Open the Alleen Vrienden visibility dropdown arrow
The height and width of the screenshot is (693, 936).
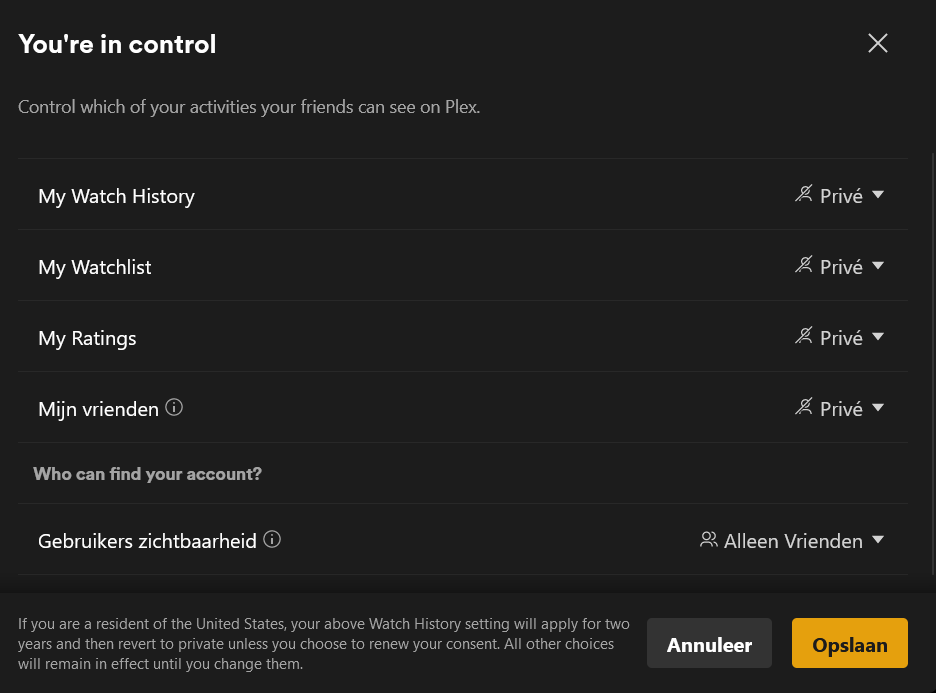(878, 540)
